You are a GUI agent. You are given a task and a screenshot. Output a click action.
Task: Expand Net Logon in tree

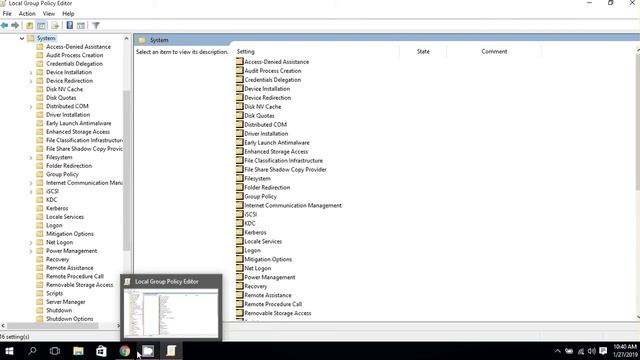tap(31, 243)
